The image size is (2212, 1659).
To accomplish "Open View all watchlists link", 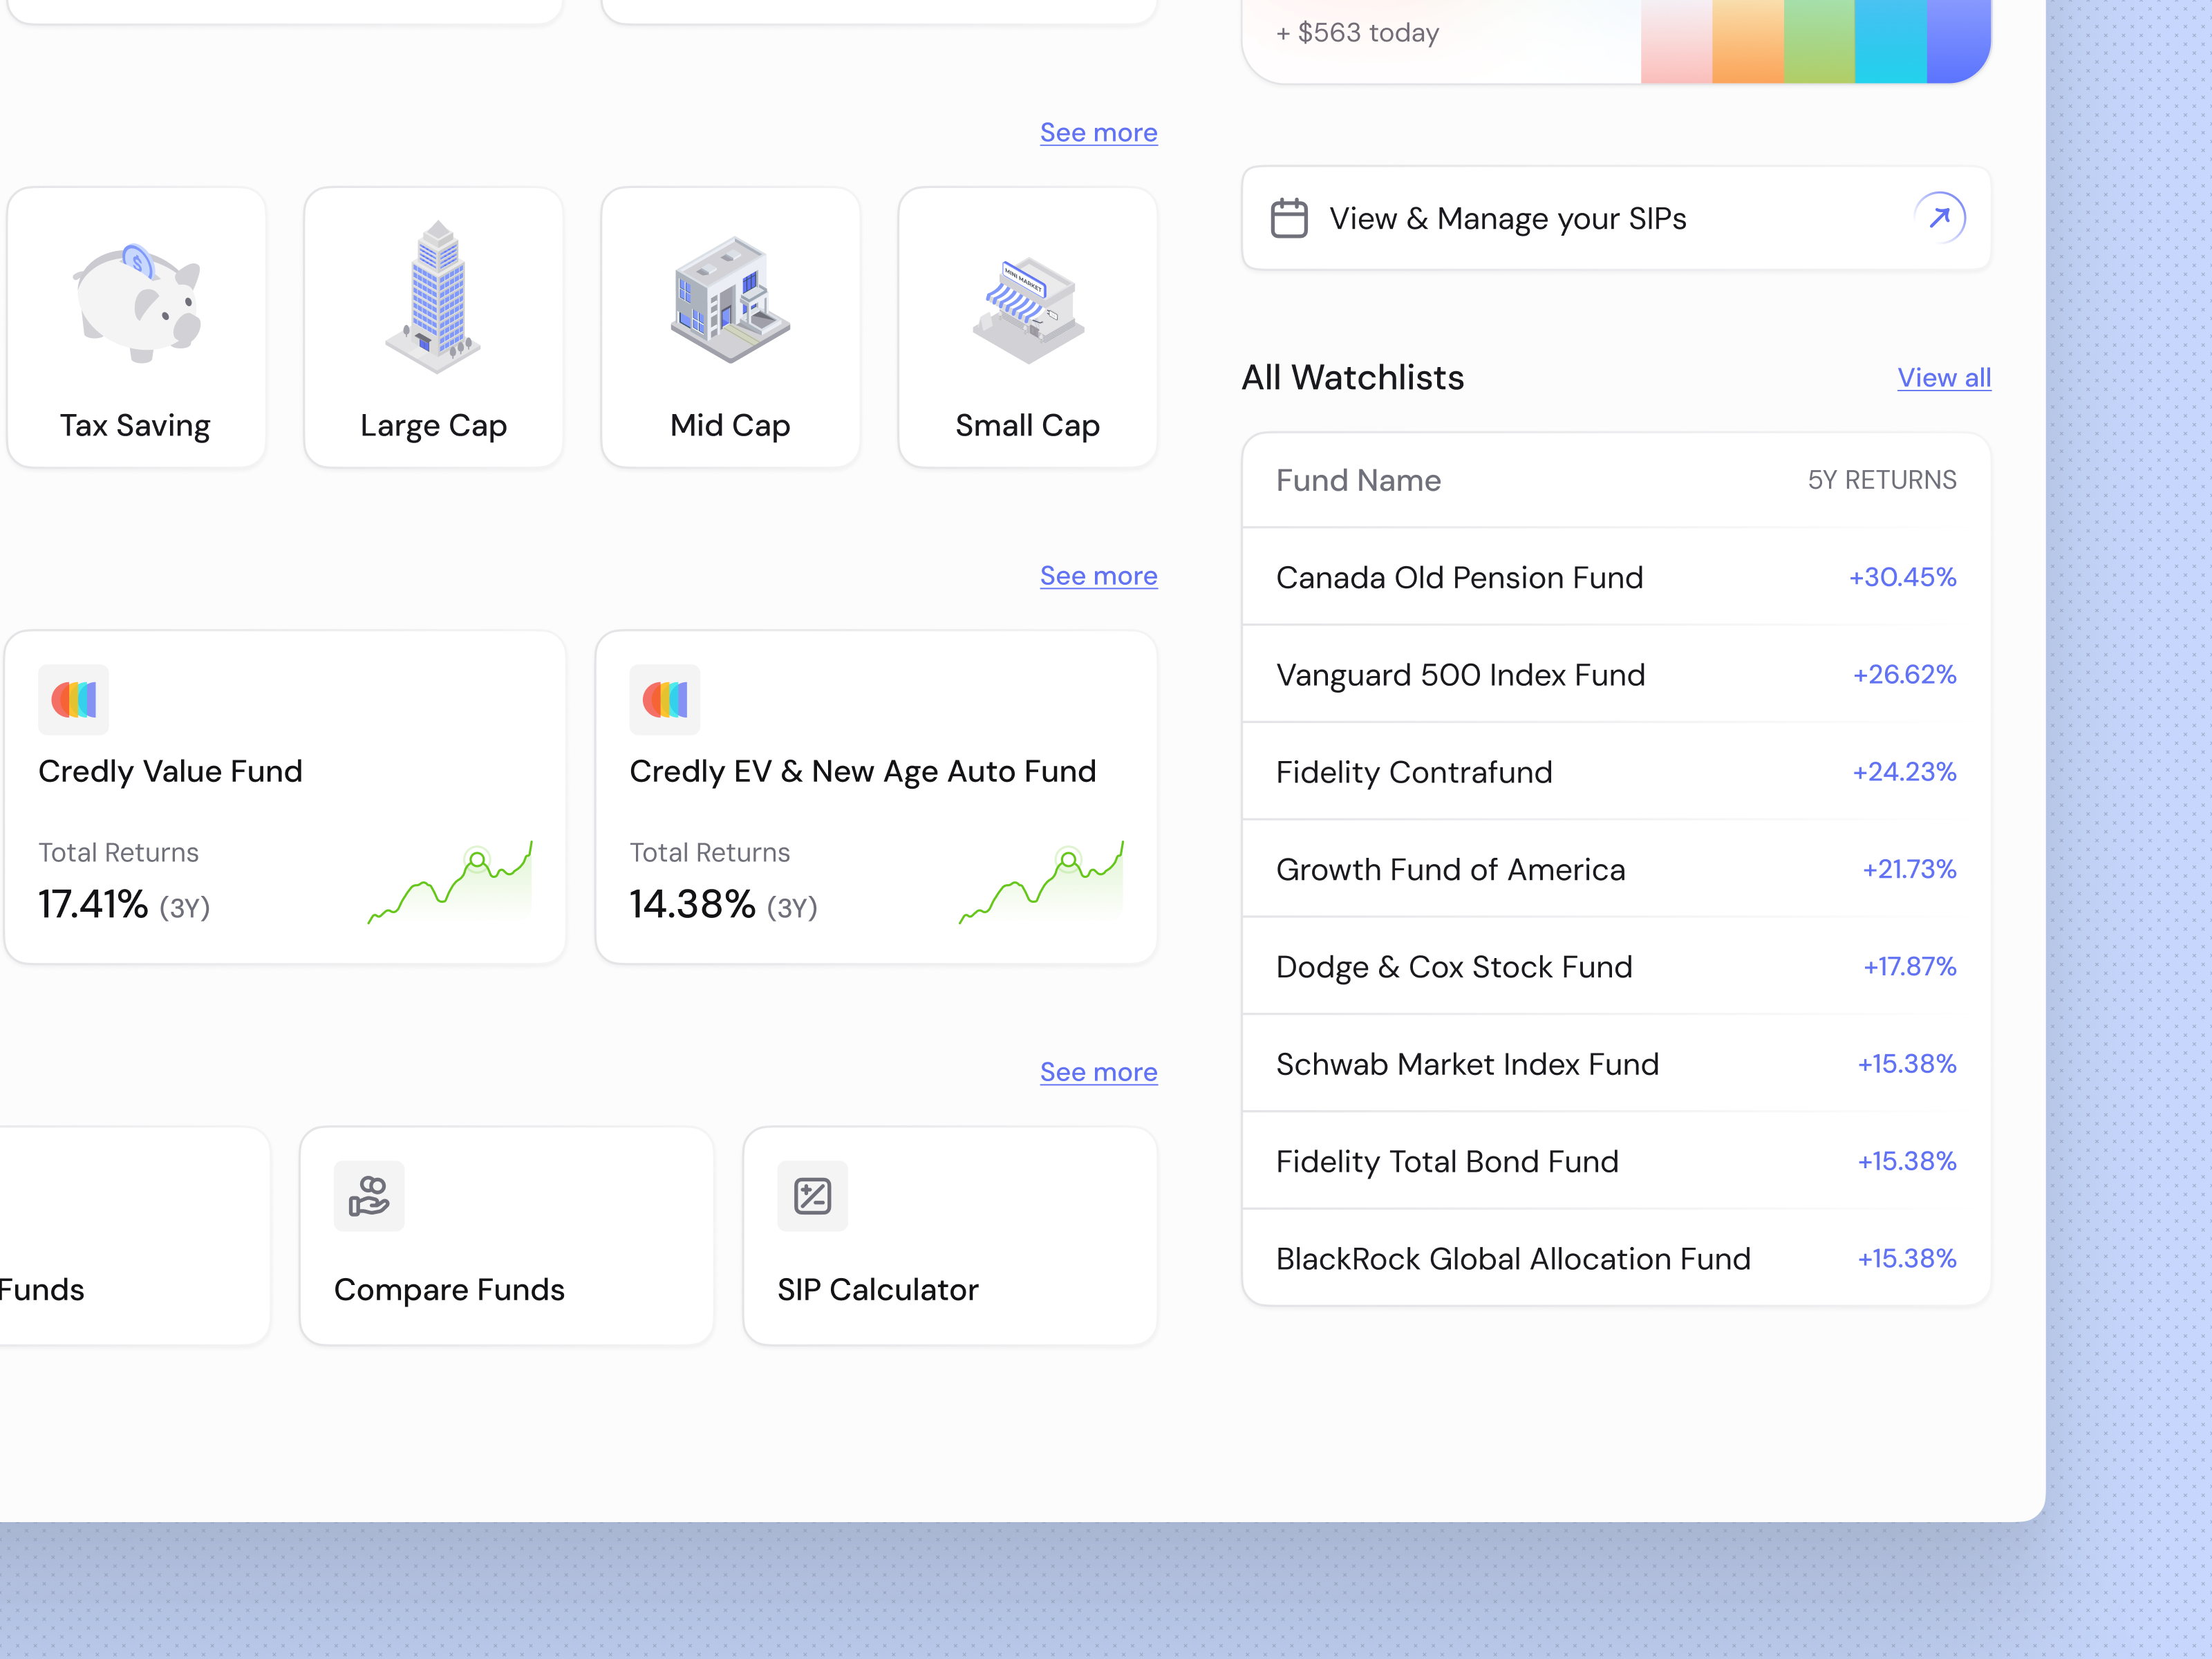I will (x=1943, y=377).
